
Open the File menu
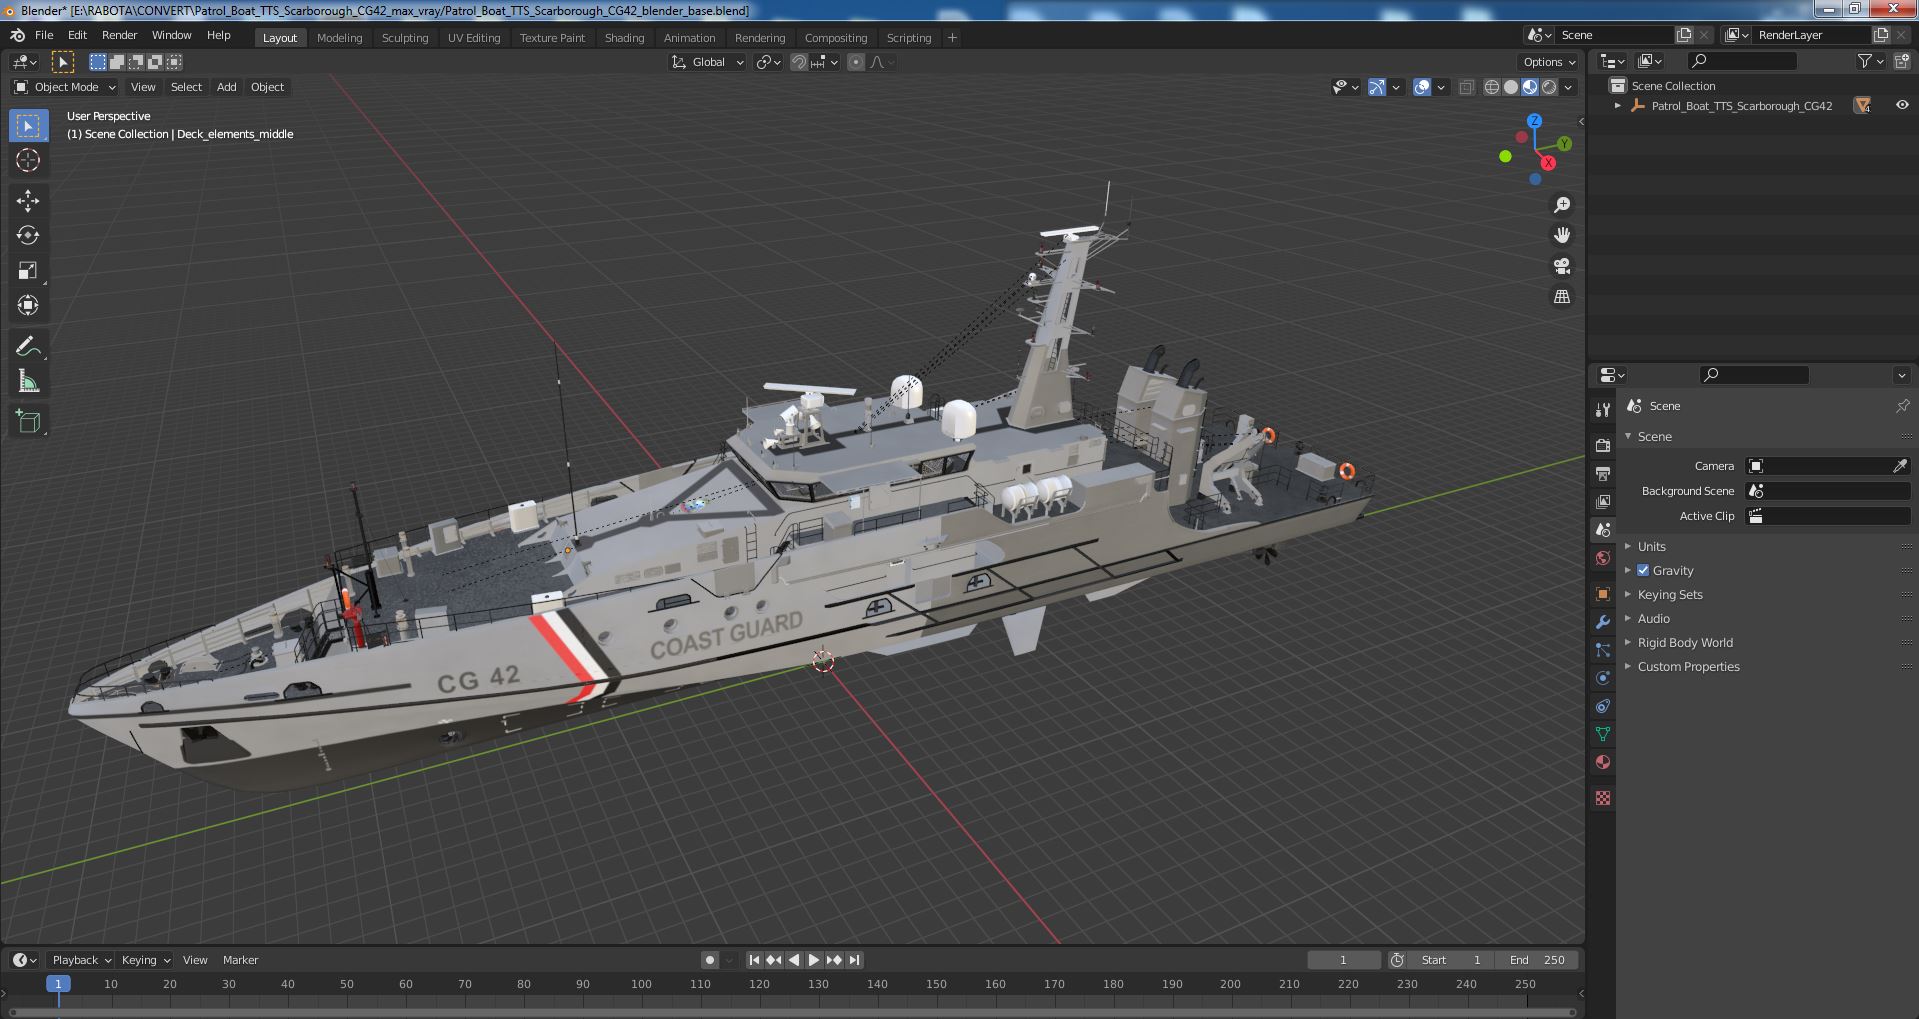(x=44, y=35)
